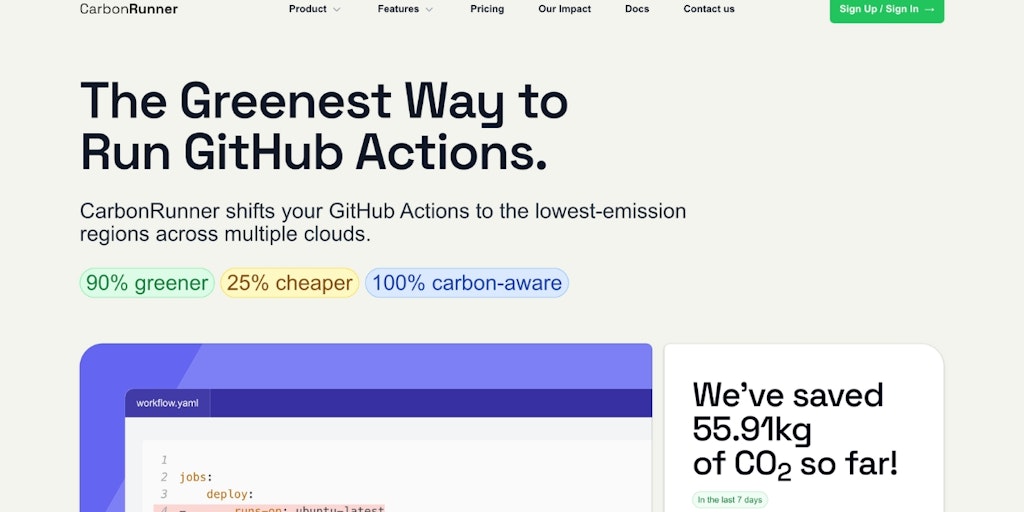1024x512 pixels.
Task: Open the Pricing page
Action: (487, 9)
